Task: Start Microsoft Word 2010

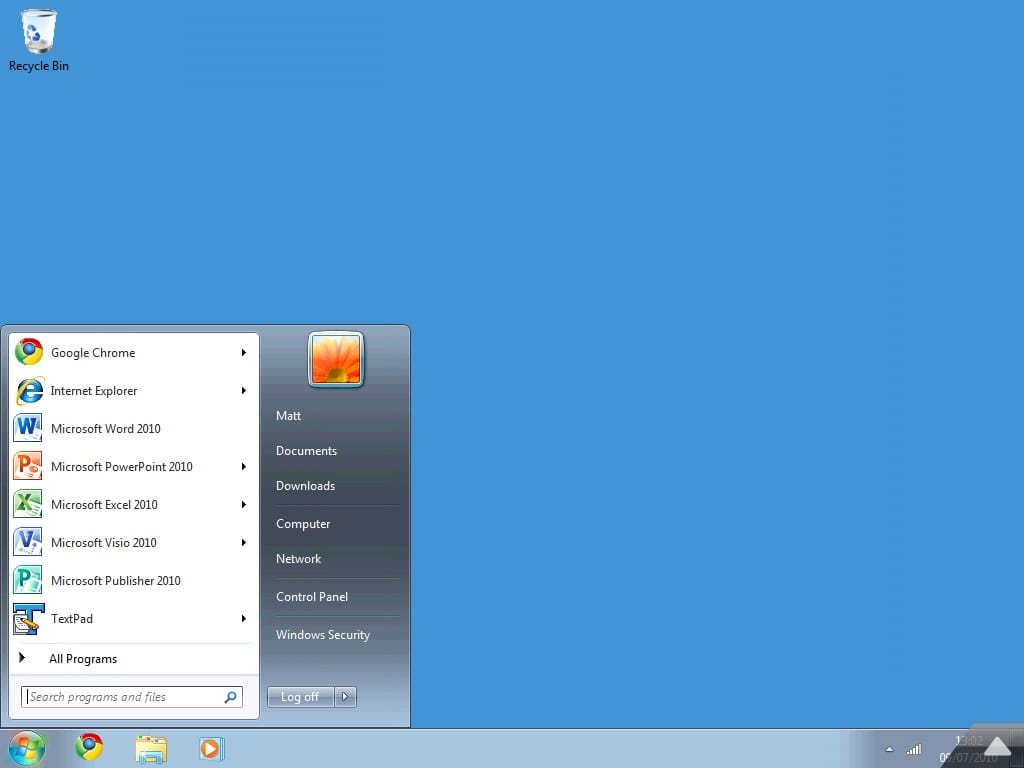Action: pyautogui.click(x=133, y=428)
